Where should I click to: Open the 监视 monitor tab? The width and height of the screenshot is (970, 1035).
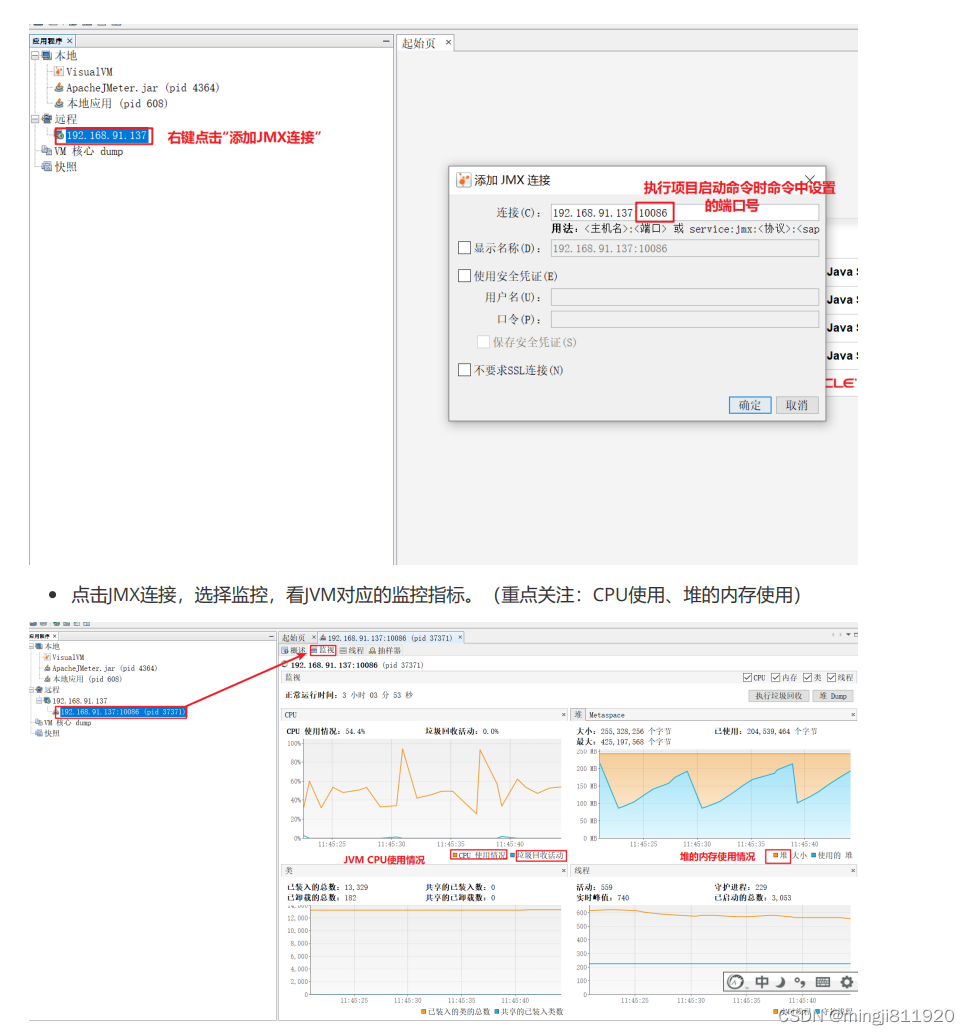pyautogui.click(x=323, y=651)
